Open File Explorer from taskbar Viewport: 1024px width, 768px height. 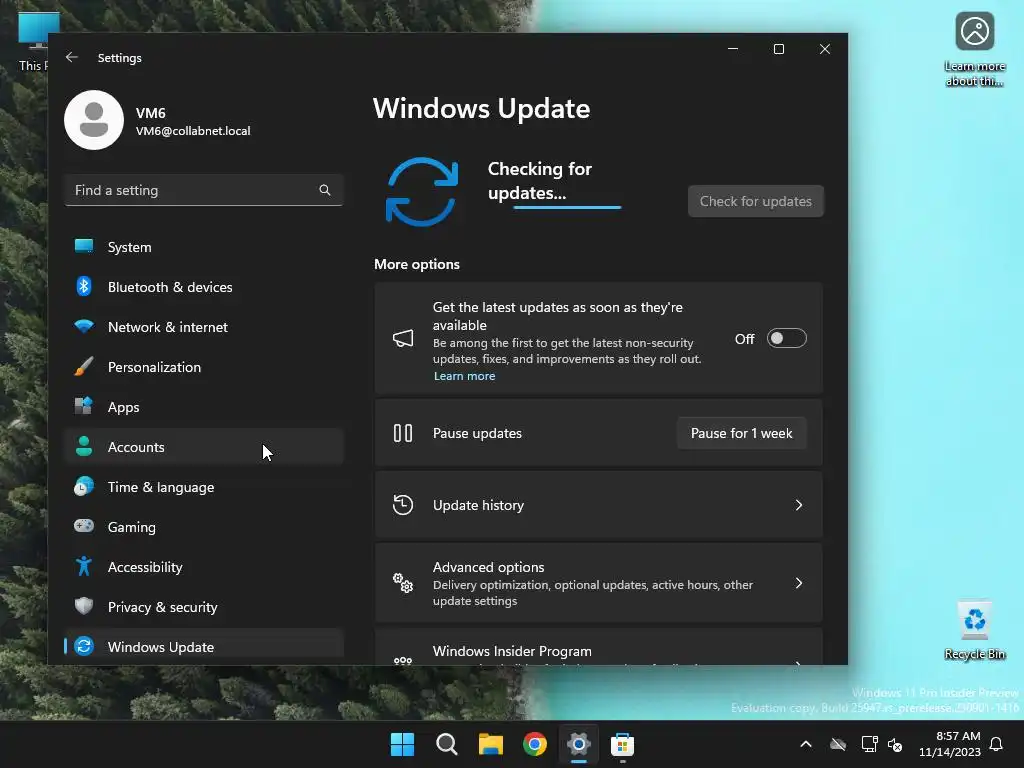pyautogui.click(x=490, y=744)
